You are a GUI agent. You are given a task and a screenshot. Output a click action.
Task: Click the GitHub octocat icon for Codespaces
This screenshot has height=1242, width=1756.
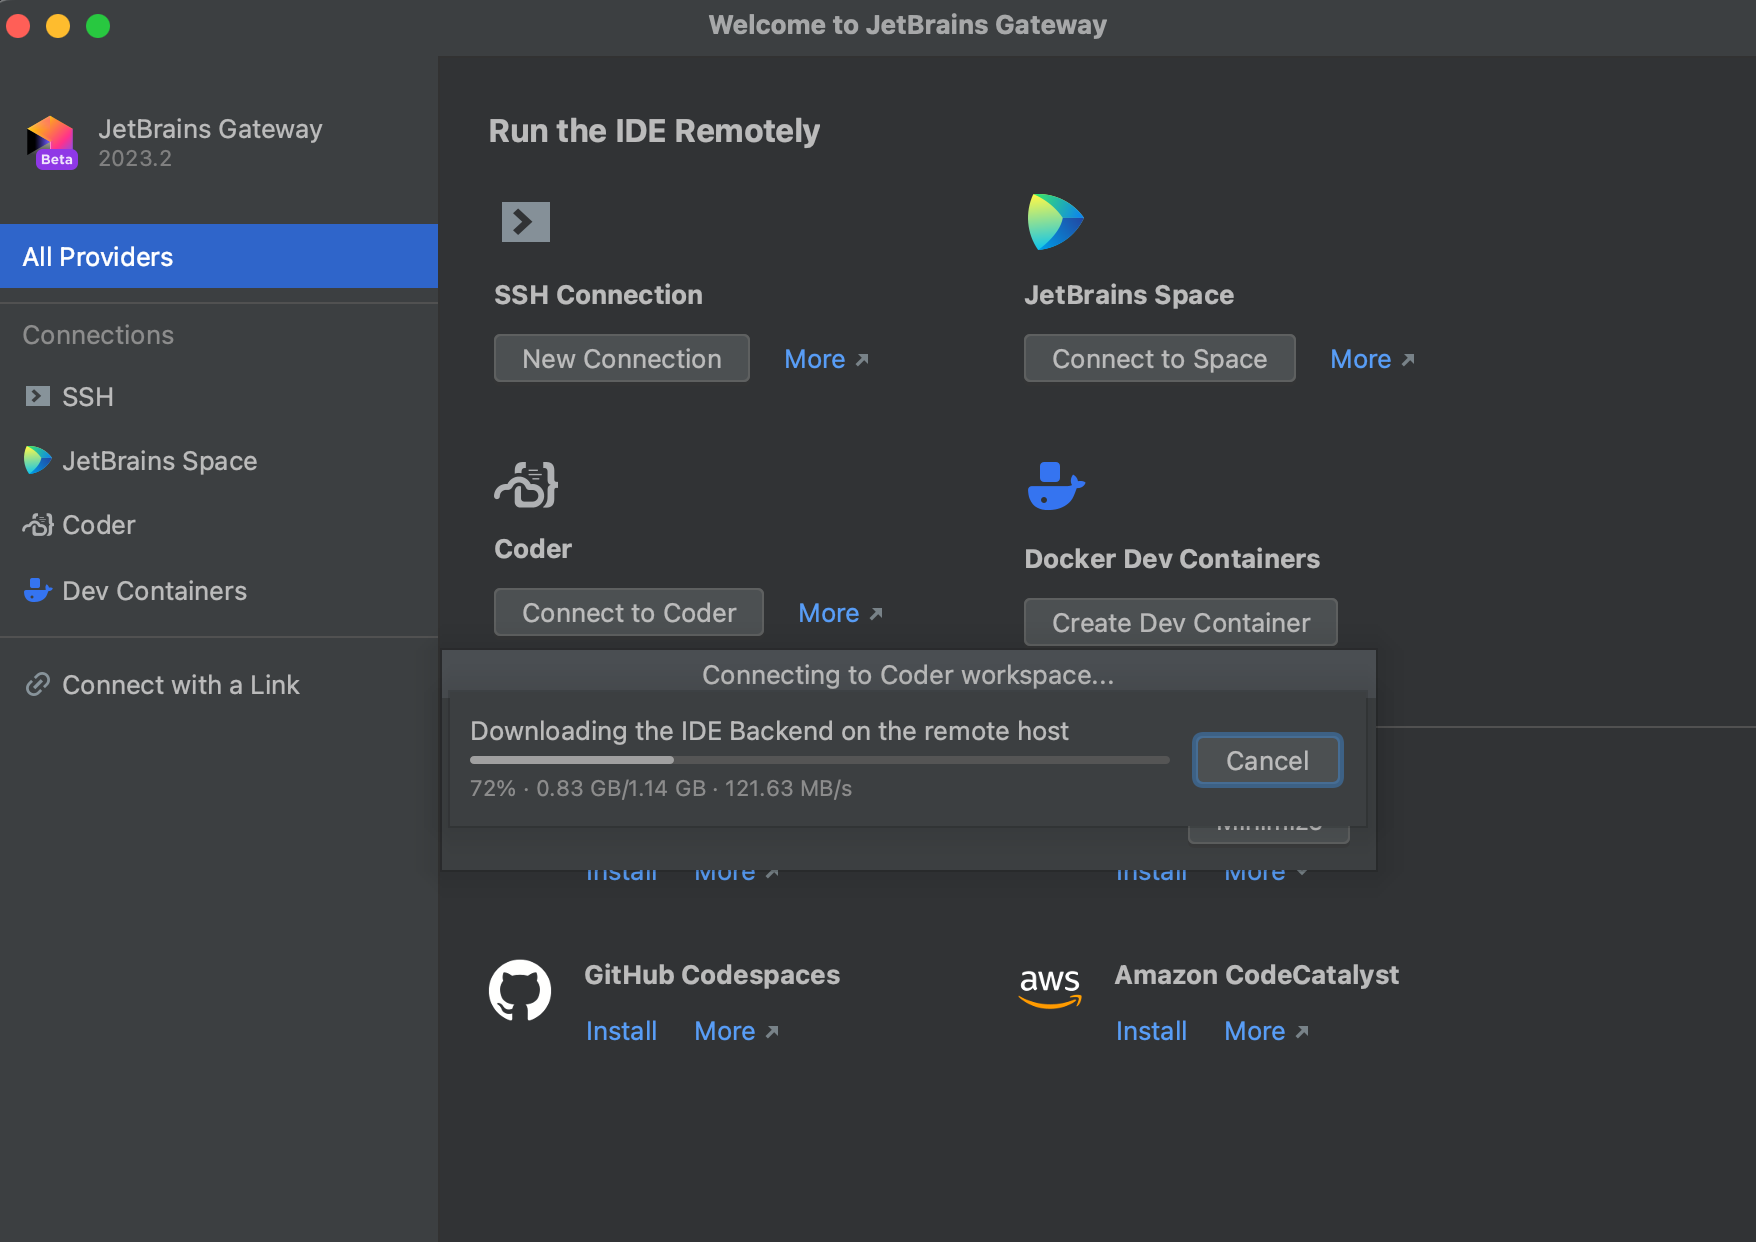[520, 990]
